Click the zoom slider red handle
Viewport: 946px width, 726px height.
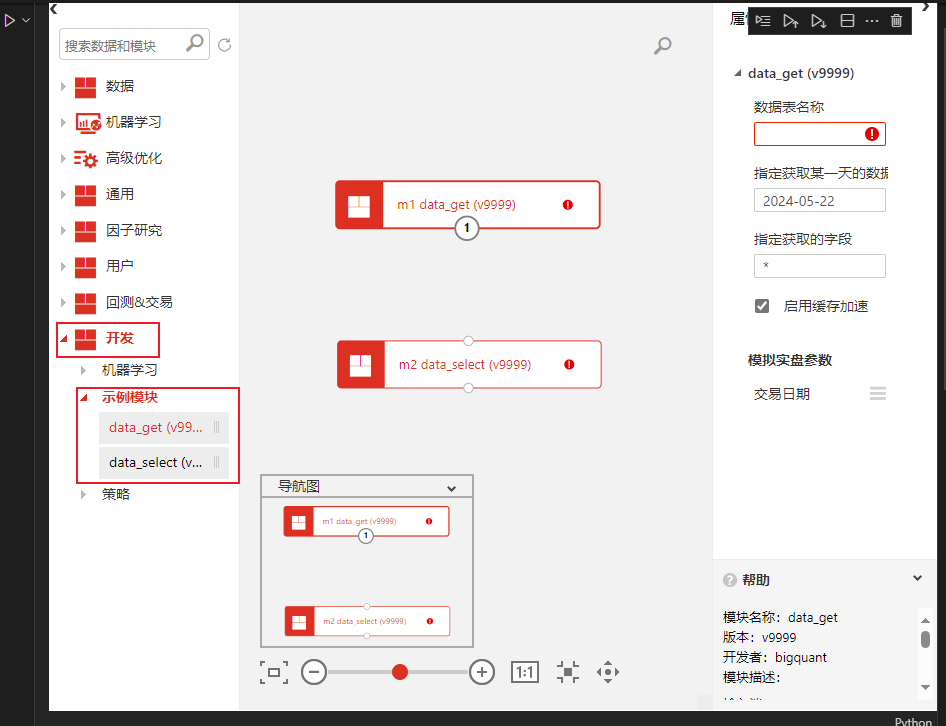coord(400,672)
